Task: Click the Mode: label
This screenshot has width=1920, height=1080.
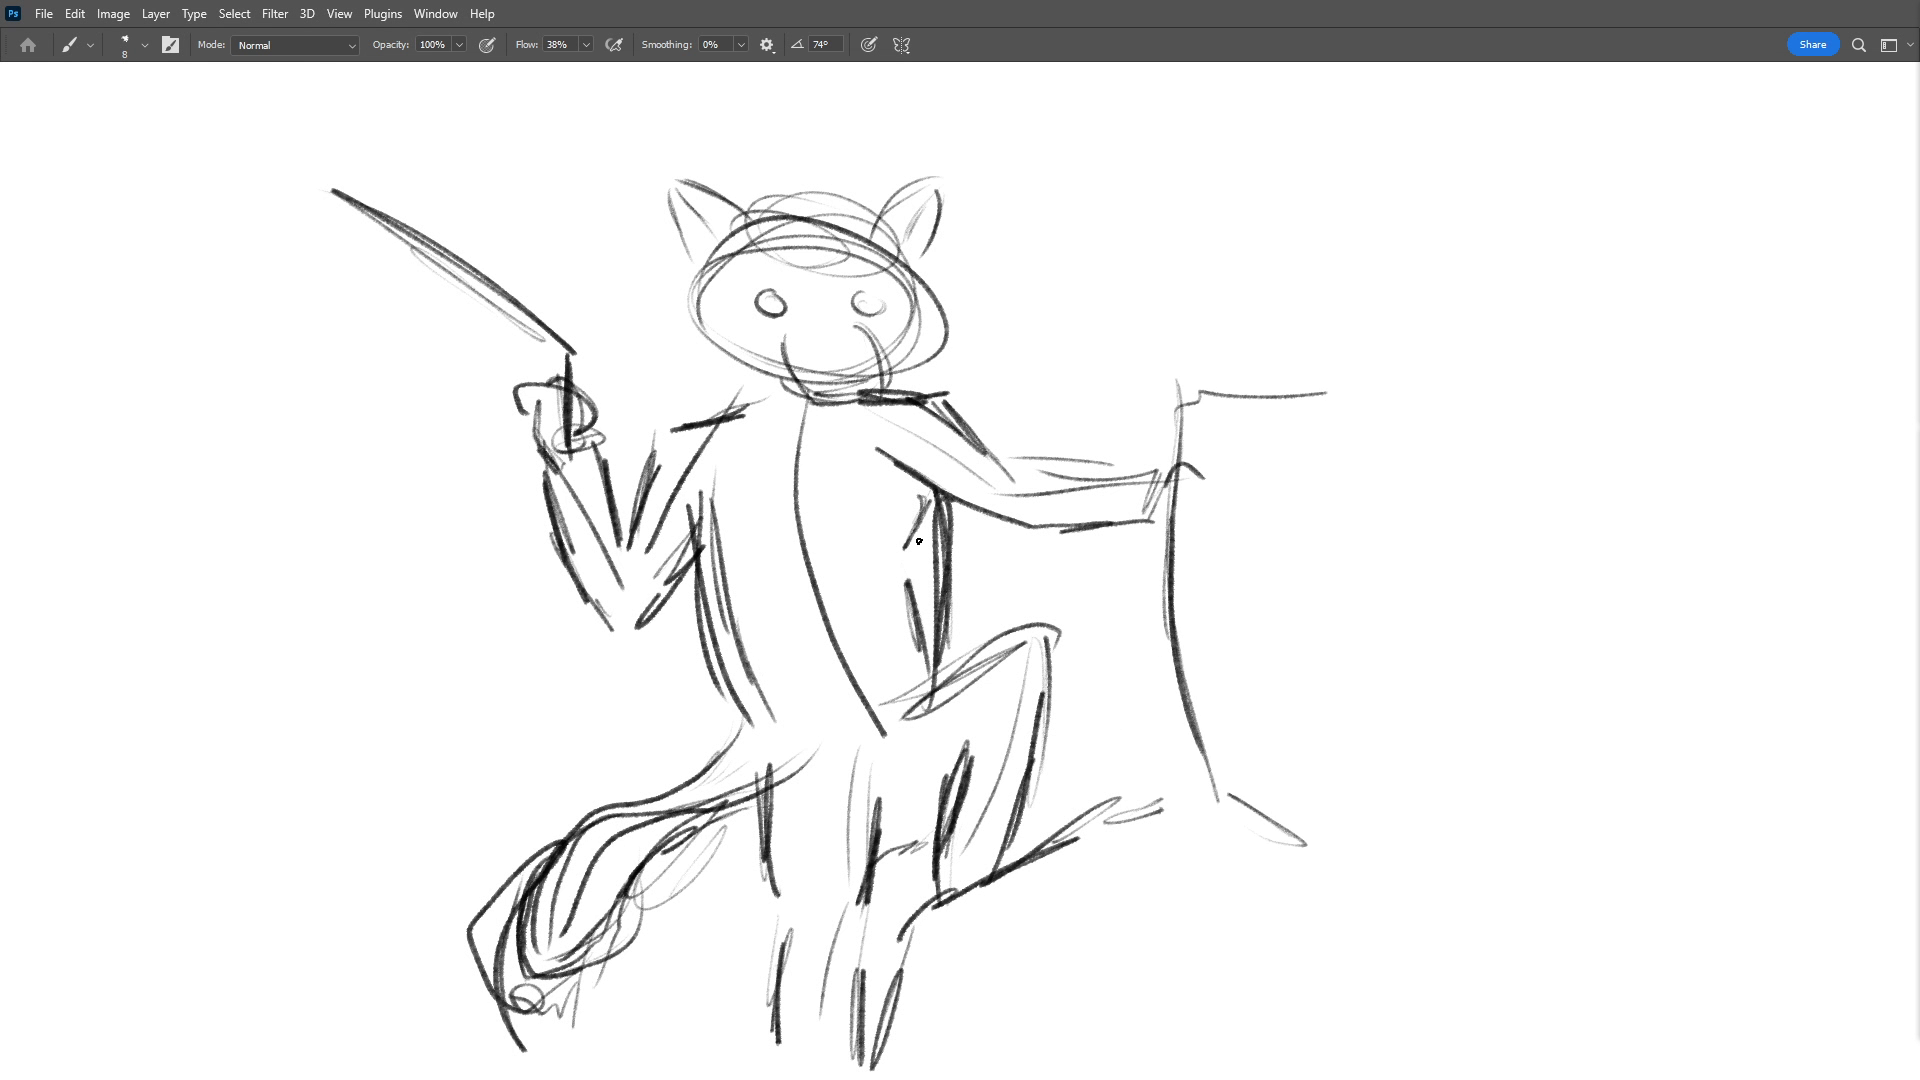Action: pyautogui.click(x=211, y=45)
